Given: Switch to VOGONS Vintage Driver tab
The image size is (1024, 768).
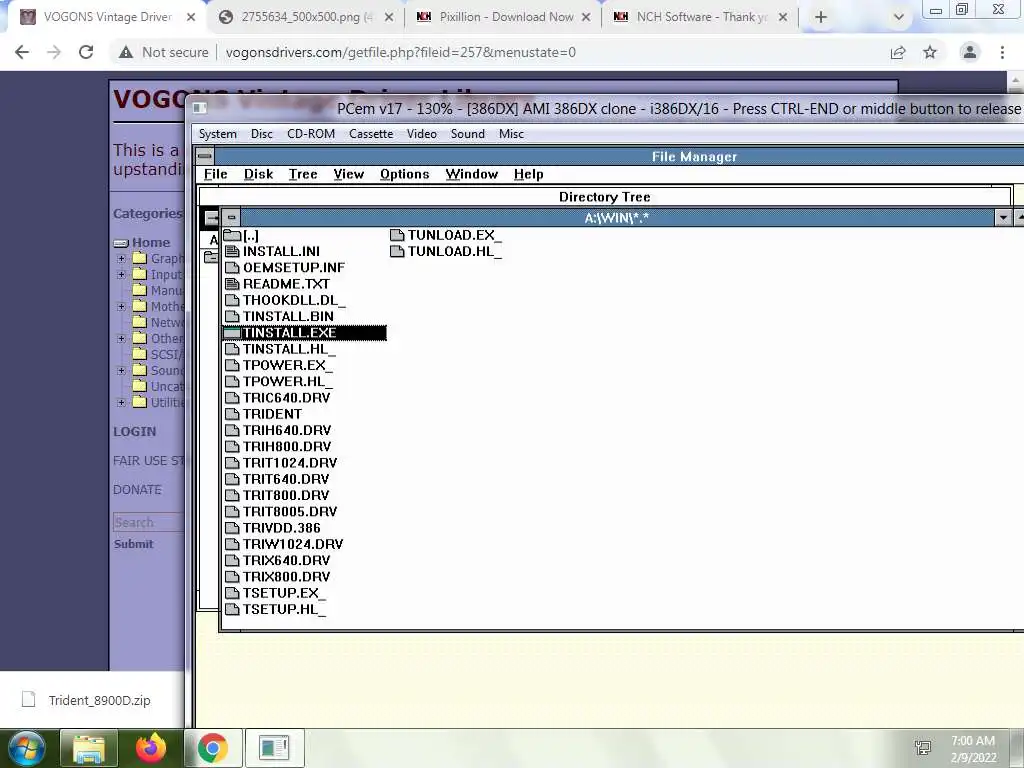Looking at the screenshot, I should 107,17.
